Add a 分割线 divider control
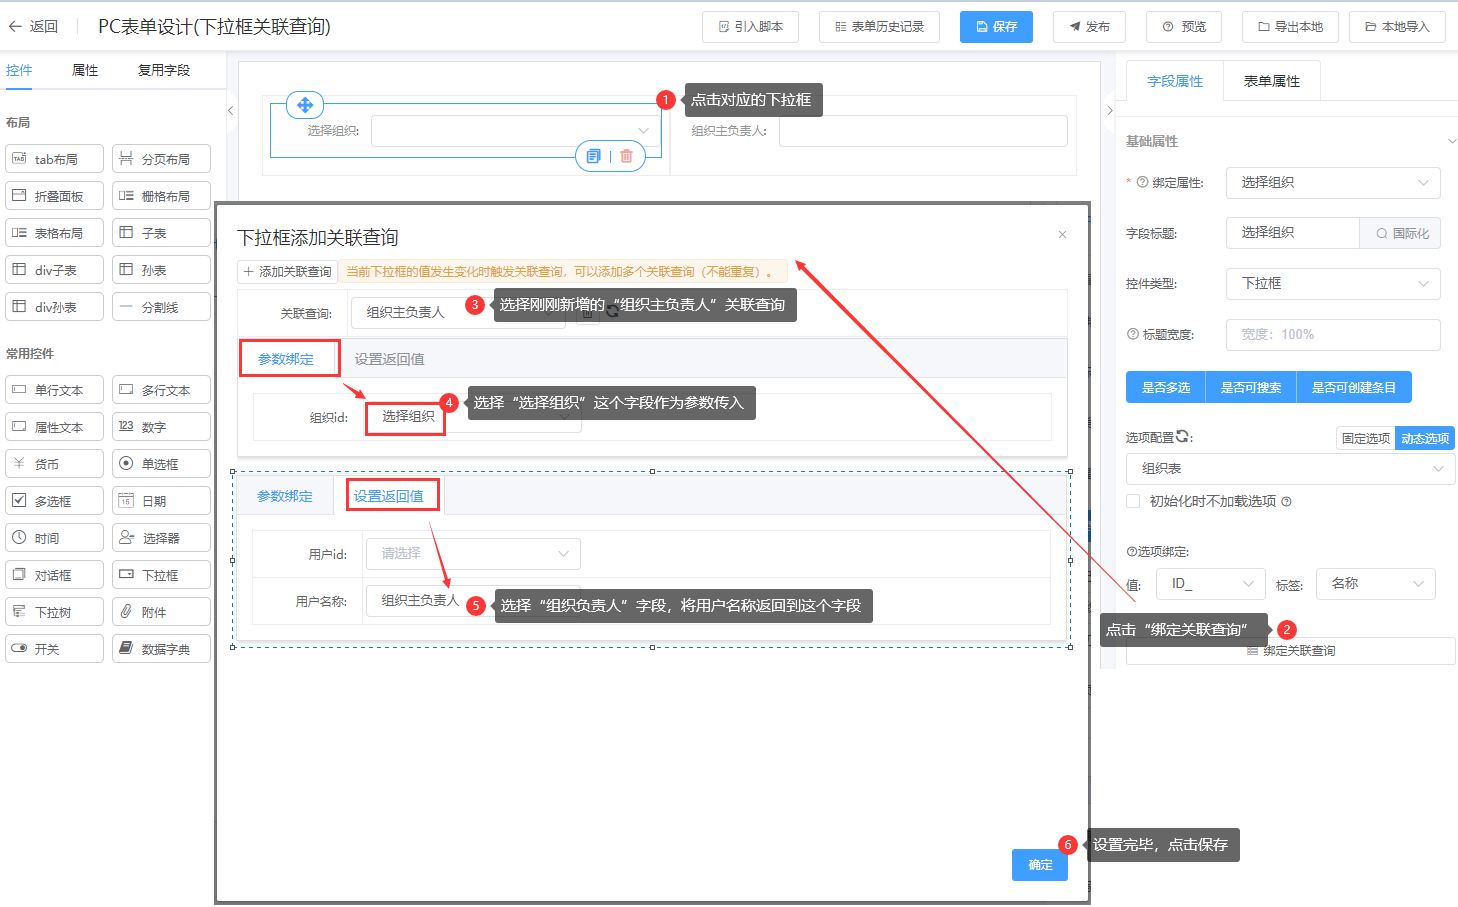 (x=161, y=307)
